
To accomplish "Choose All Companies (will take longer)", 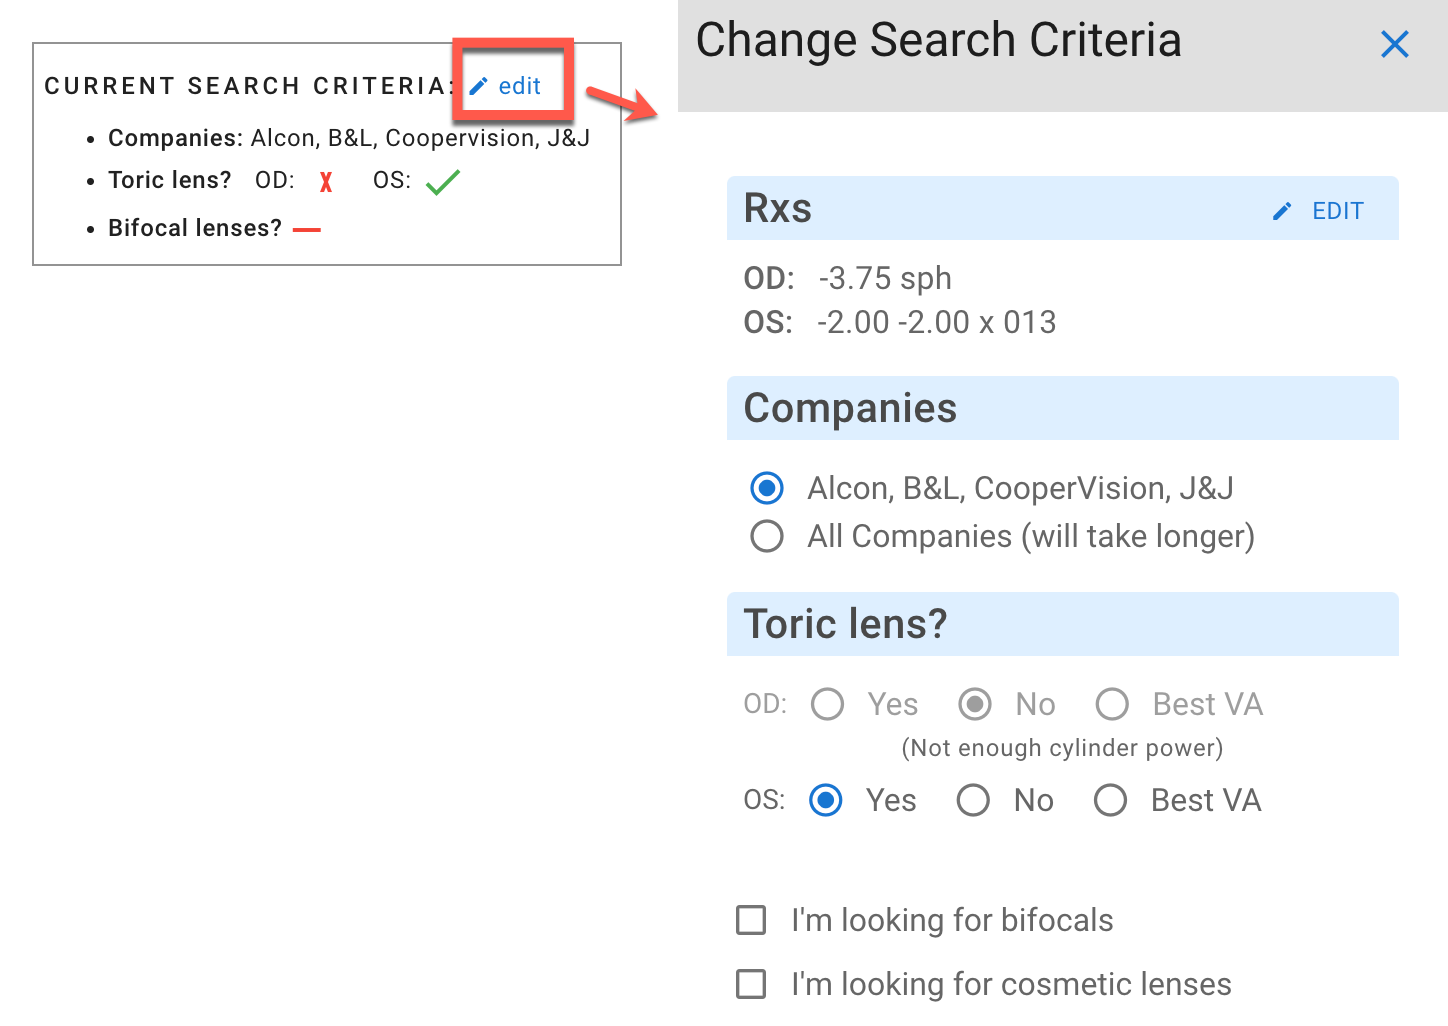I will [x=767, y=536].
